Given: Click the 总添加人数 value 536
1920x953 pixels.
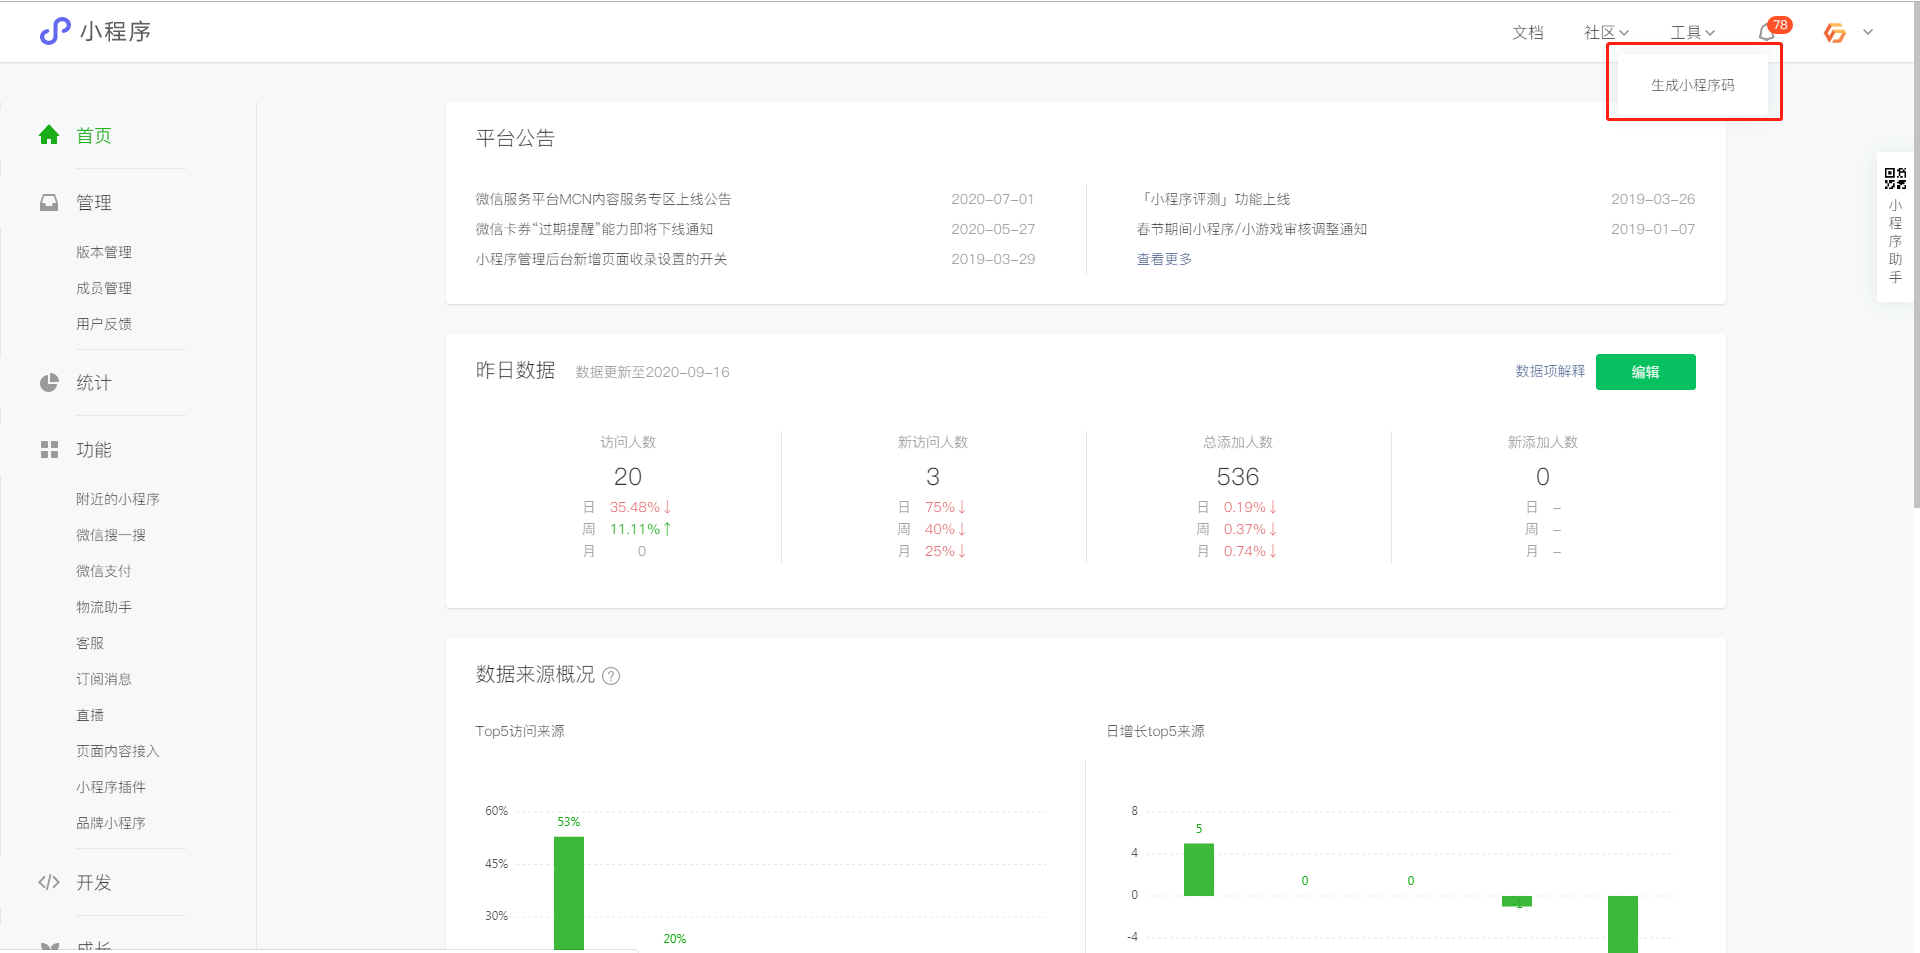Looking at the screenshot, I should (x=1238, y=477).
